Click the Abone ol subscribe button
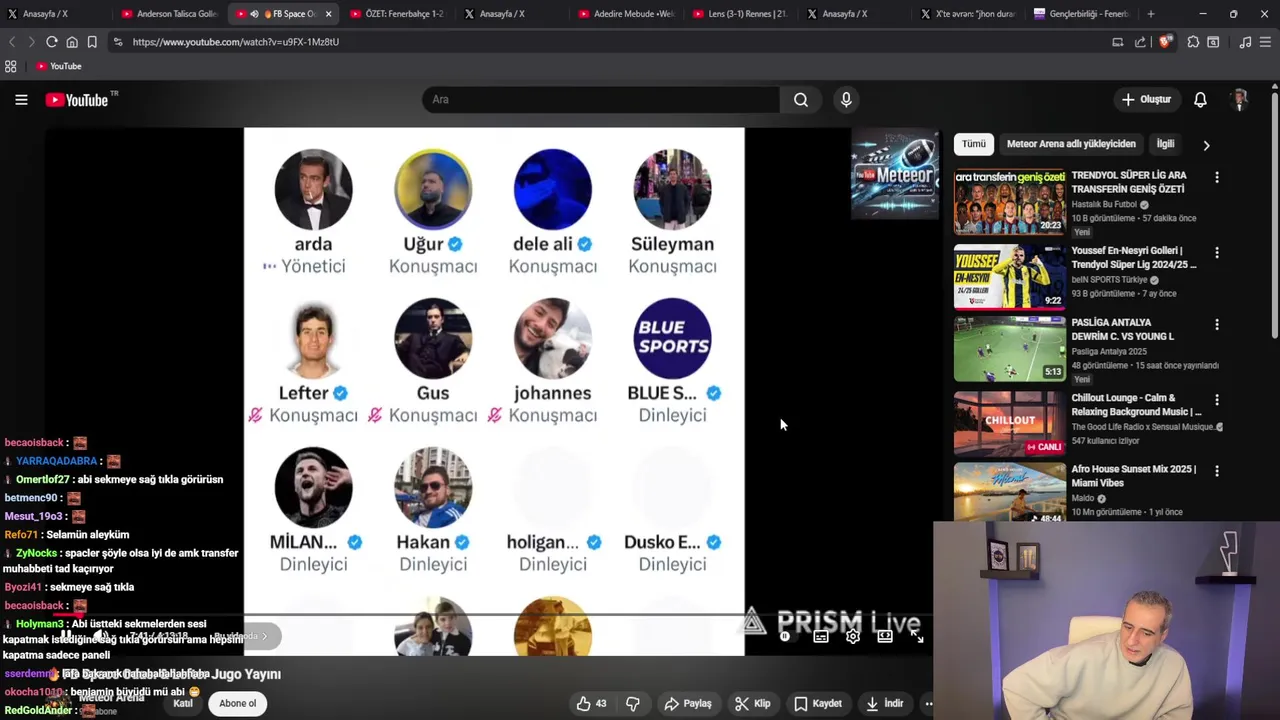The image size is (1280, 720). [238, 703]
